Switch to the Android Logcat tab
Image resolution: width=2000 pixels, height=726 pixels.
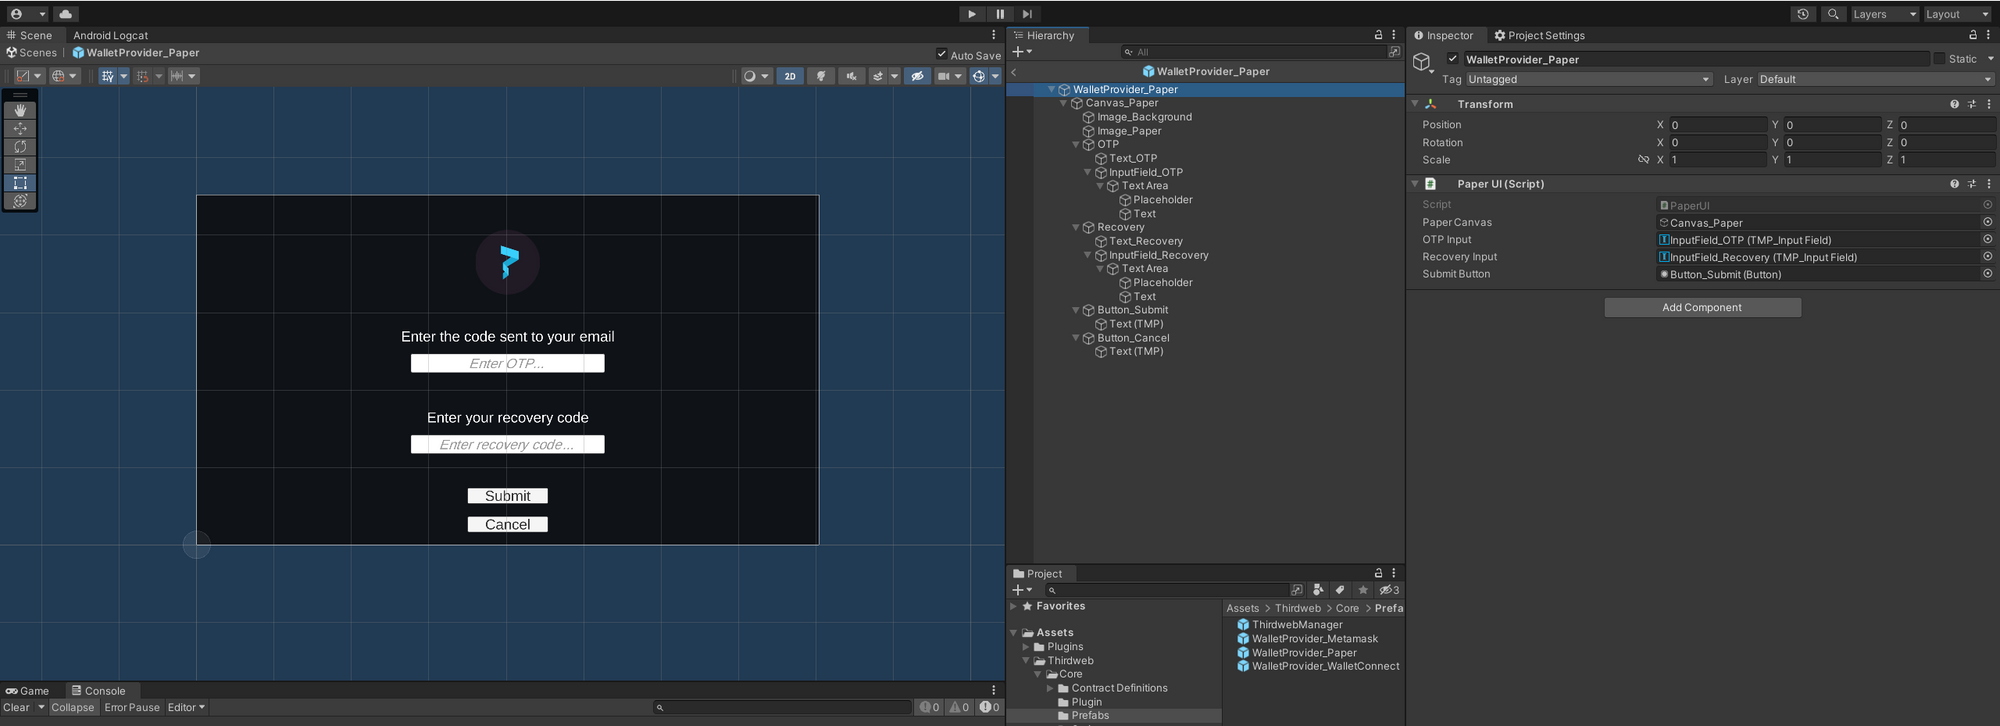(110, 35)
